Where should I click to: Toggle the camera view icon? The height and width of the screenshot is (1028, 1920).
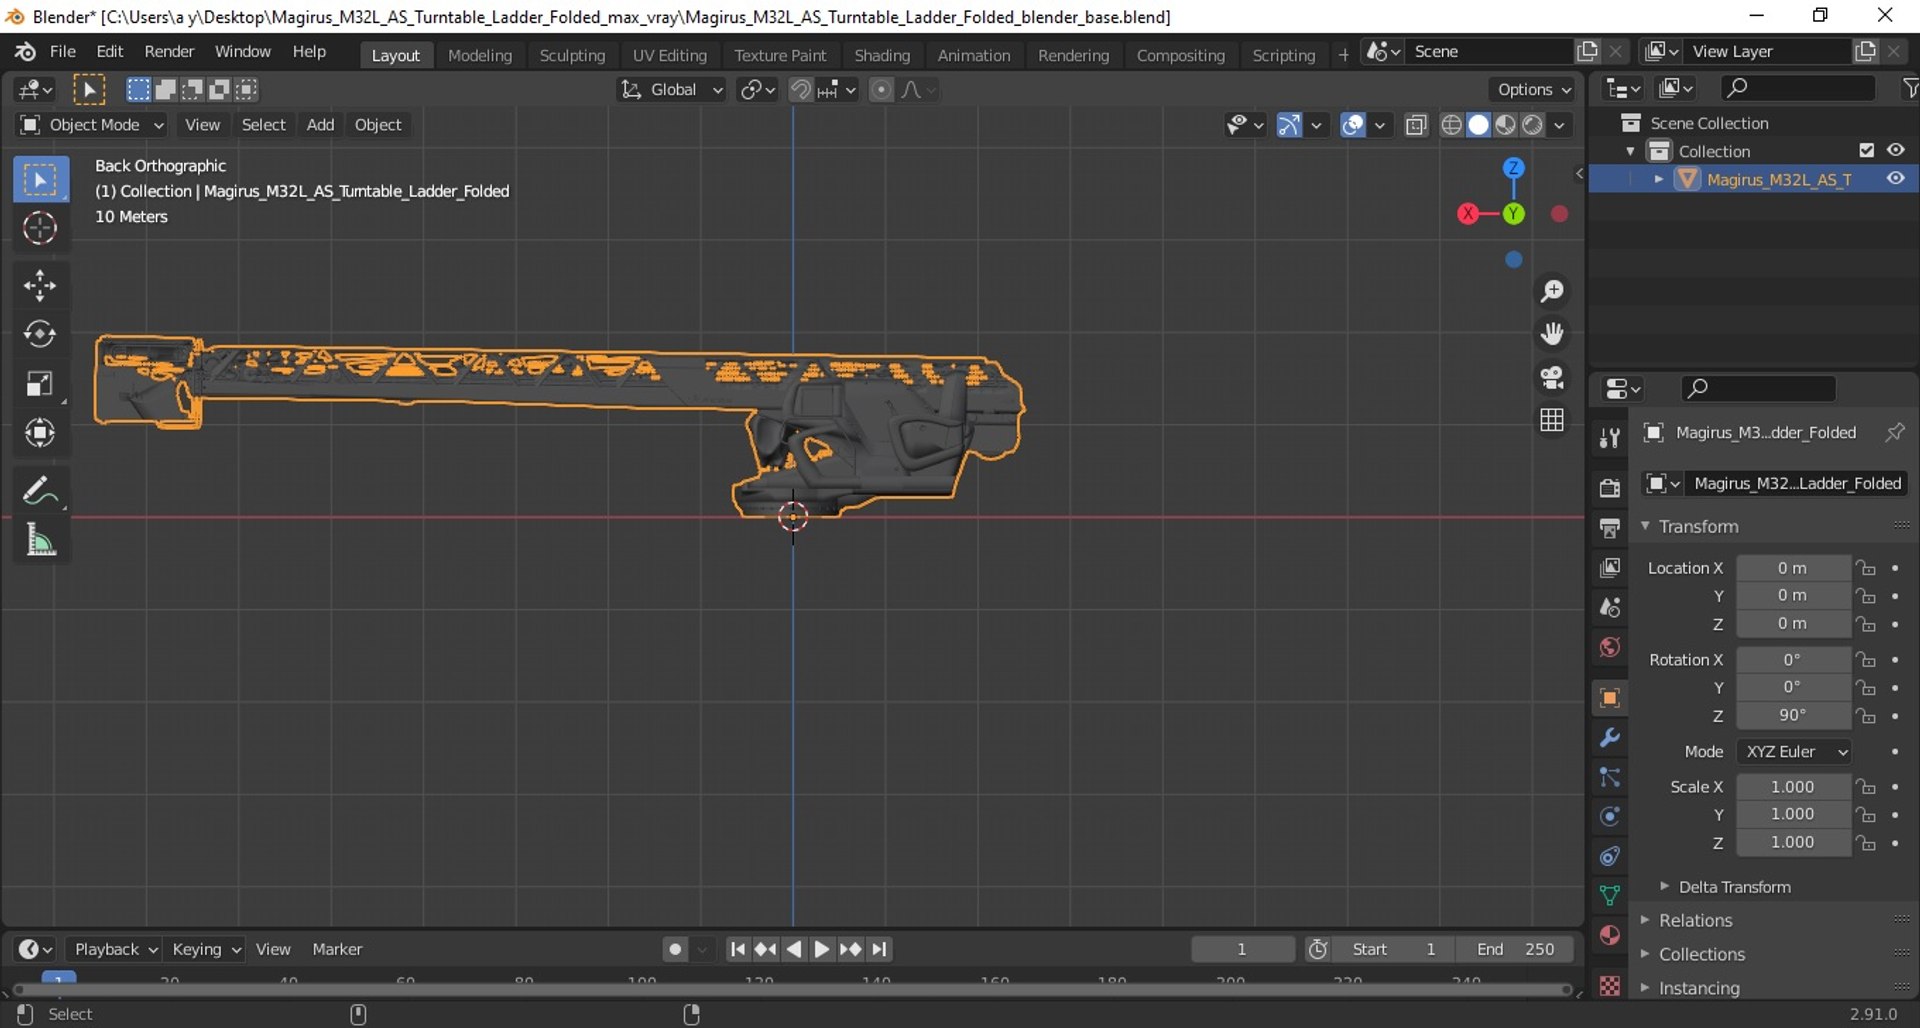(x=1552, y=377)
